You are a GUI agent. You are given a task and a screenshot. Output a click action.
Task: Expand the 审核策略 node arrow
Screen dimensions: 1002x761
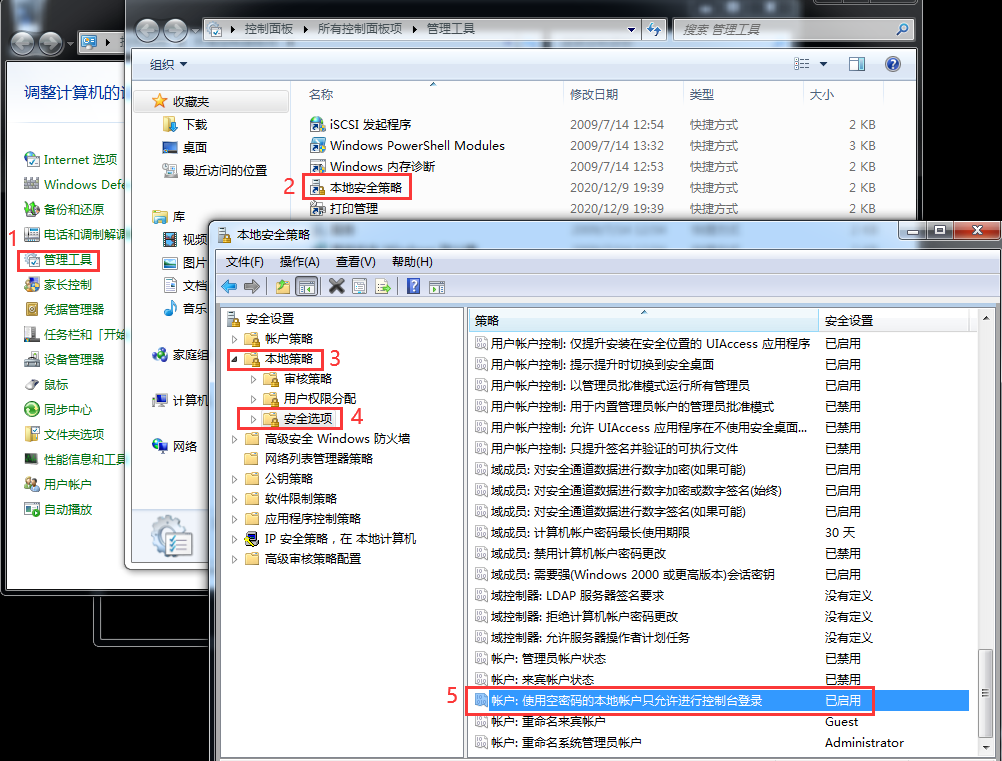point(254,380)
